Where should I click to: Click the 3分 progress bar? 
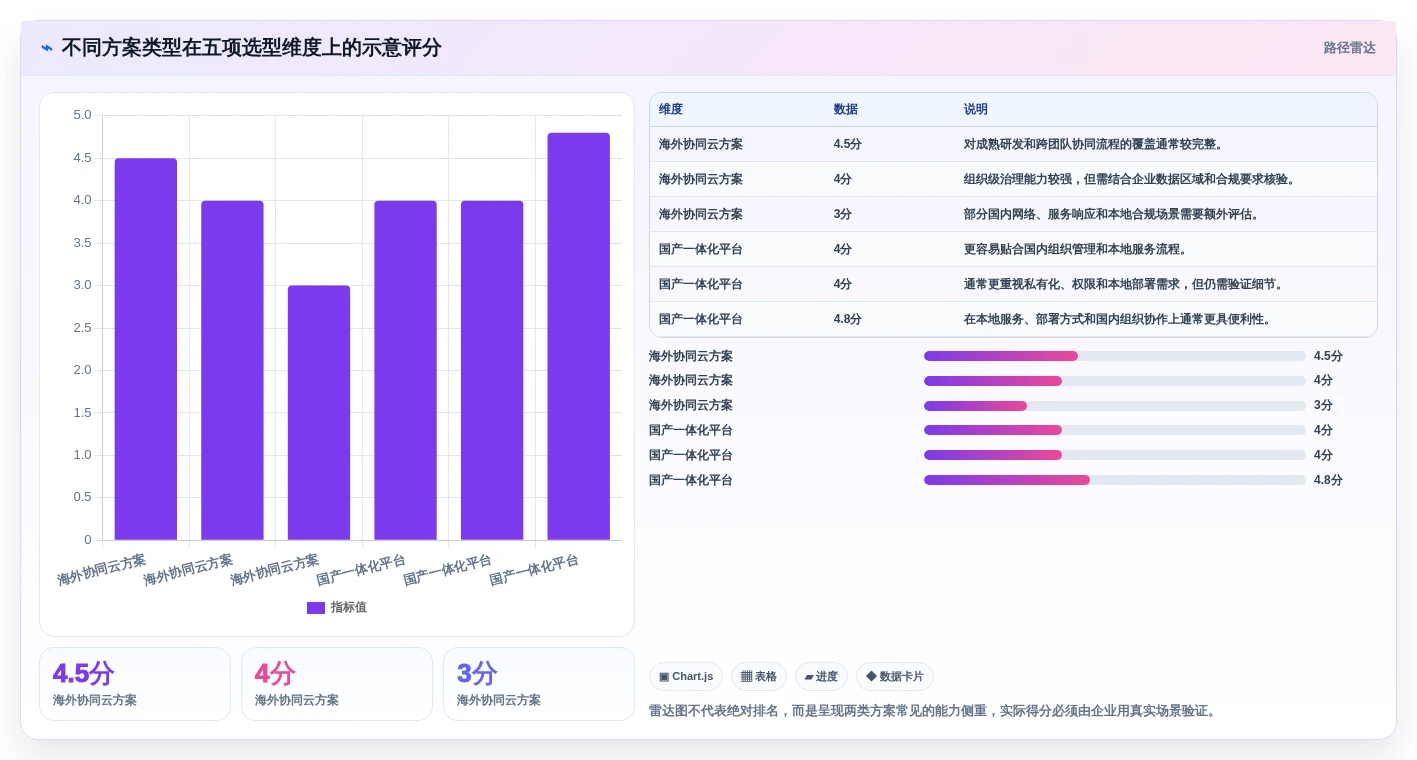coord(1115,406)
